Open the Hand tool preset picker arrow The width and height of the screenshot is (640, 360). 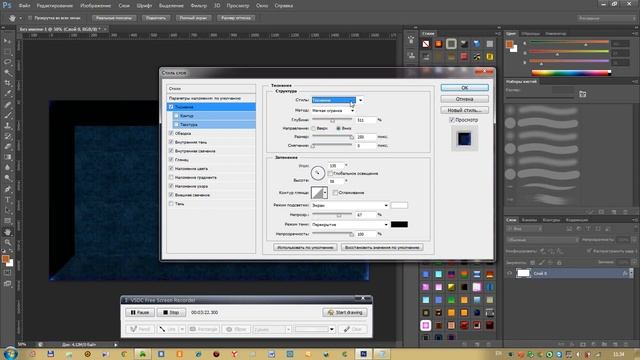point(20,18)
